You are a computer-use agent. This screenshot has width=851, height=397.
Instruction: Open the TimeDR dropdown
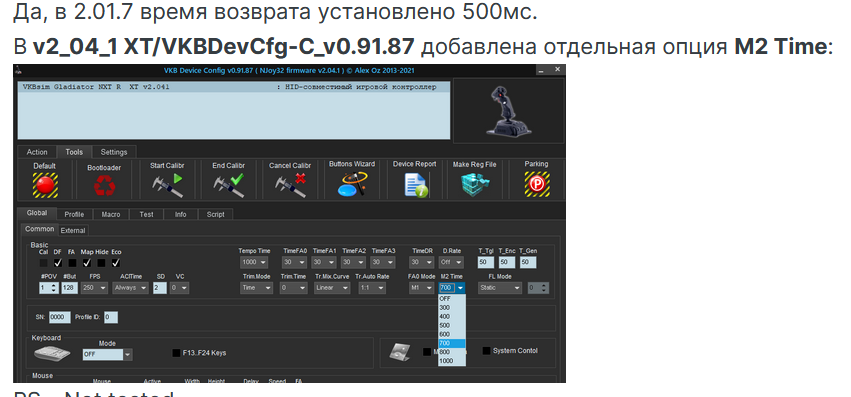click(422, 263)
